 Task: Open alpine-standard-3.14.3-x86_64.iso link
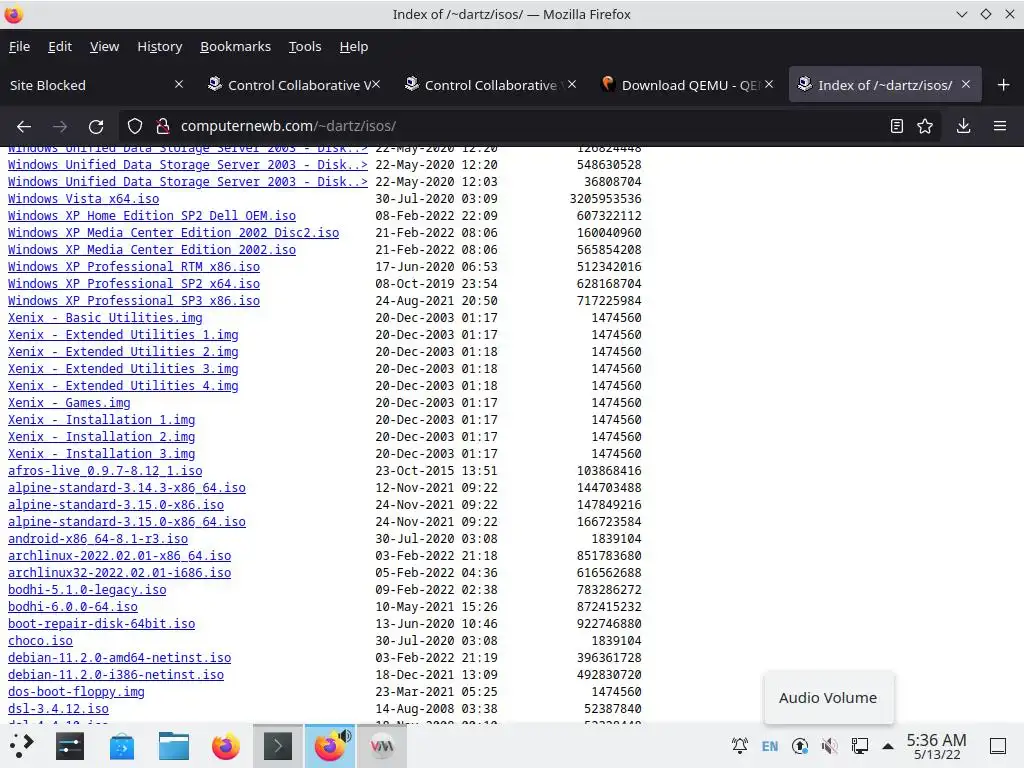[127, 487]
